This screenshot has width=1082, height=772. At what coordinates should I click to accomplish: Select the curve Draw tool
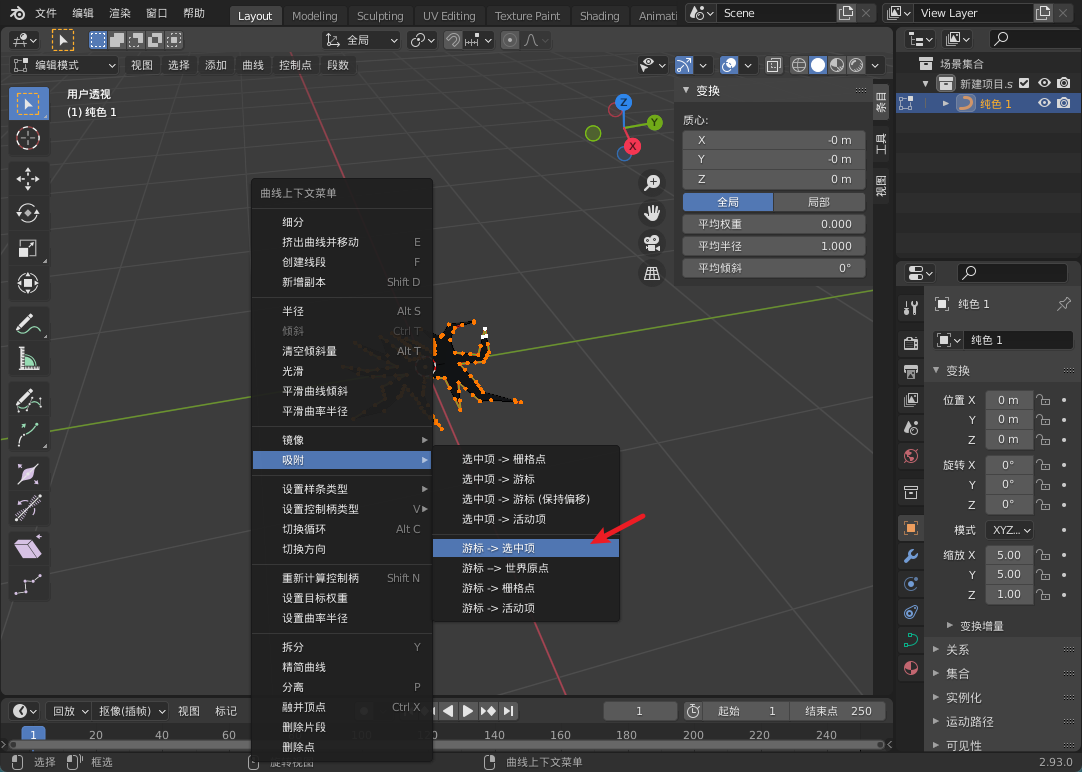pyautogui.click(x=28, y=398)
